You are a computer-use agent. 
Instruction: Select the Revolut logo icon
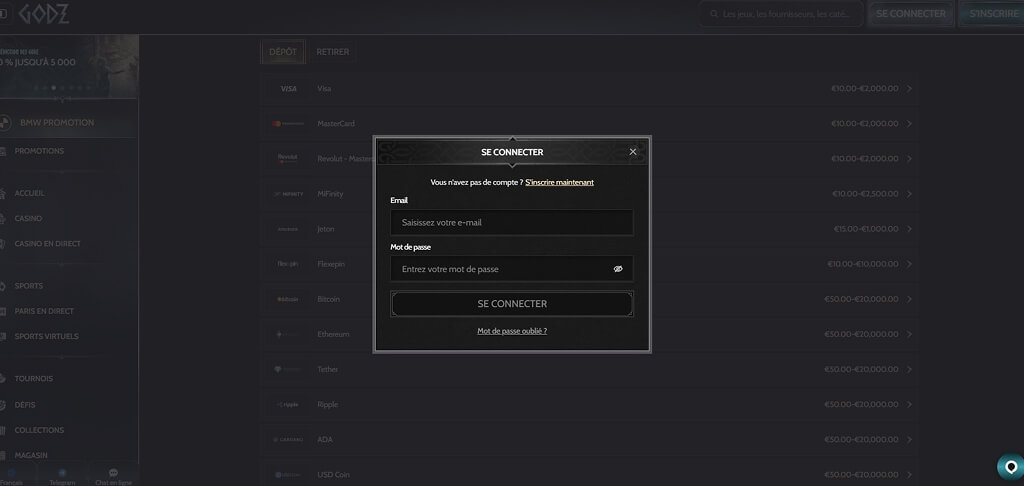coord(288,158)
